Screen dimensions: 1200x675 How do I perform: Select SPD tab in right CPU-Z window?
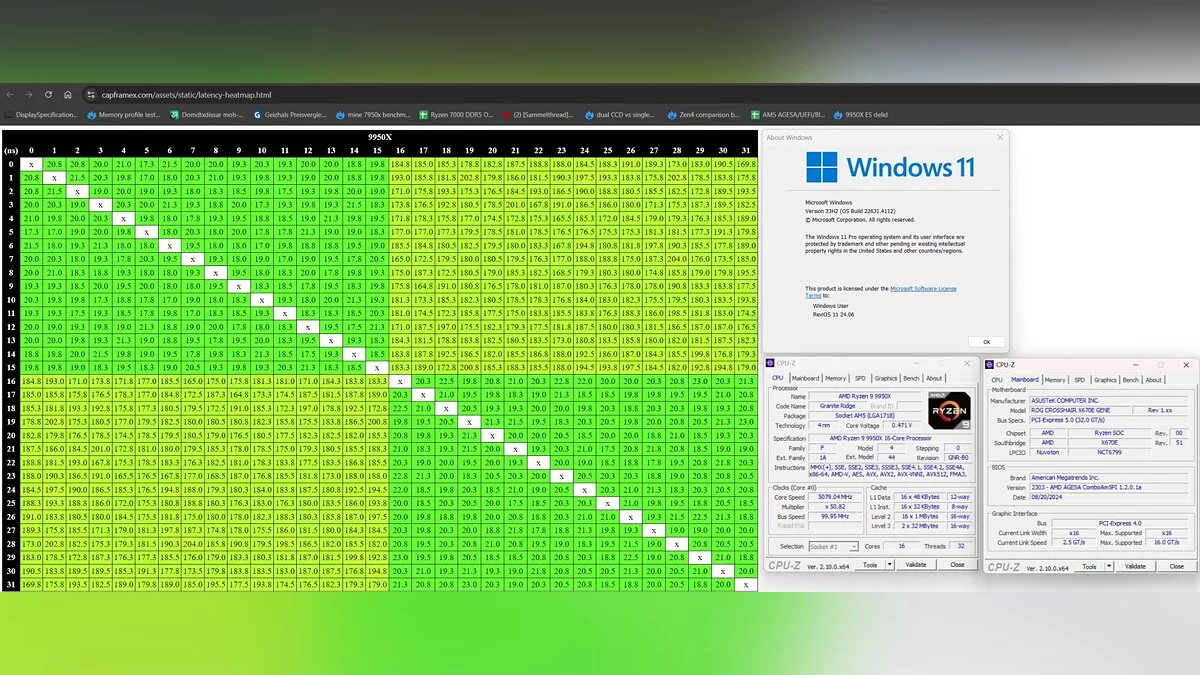(1080, 380)
